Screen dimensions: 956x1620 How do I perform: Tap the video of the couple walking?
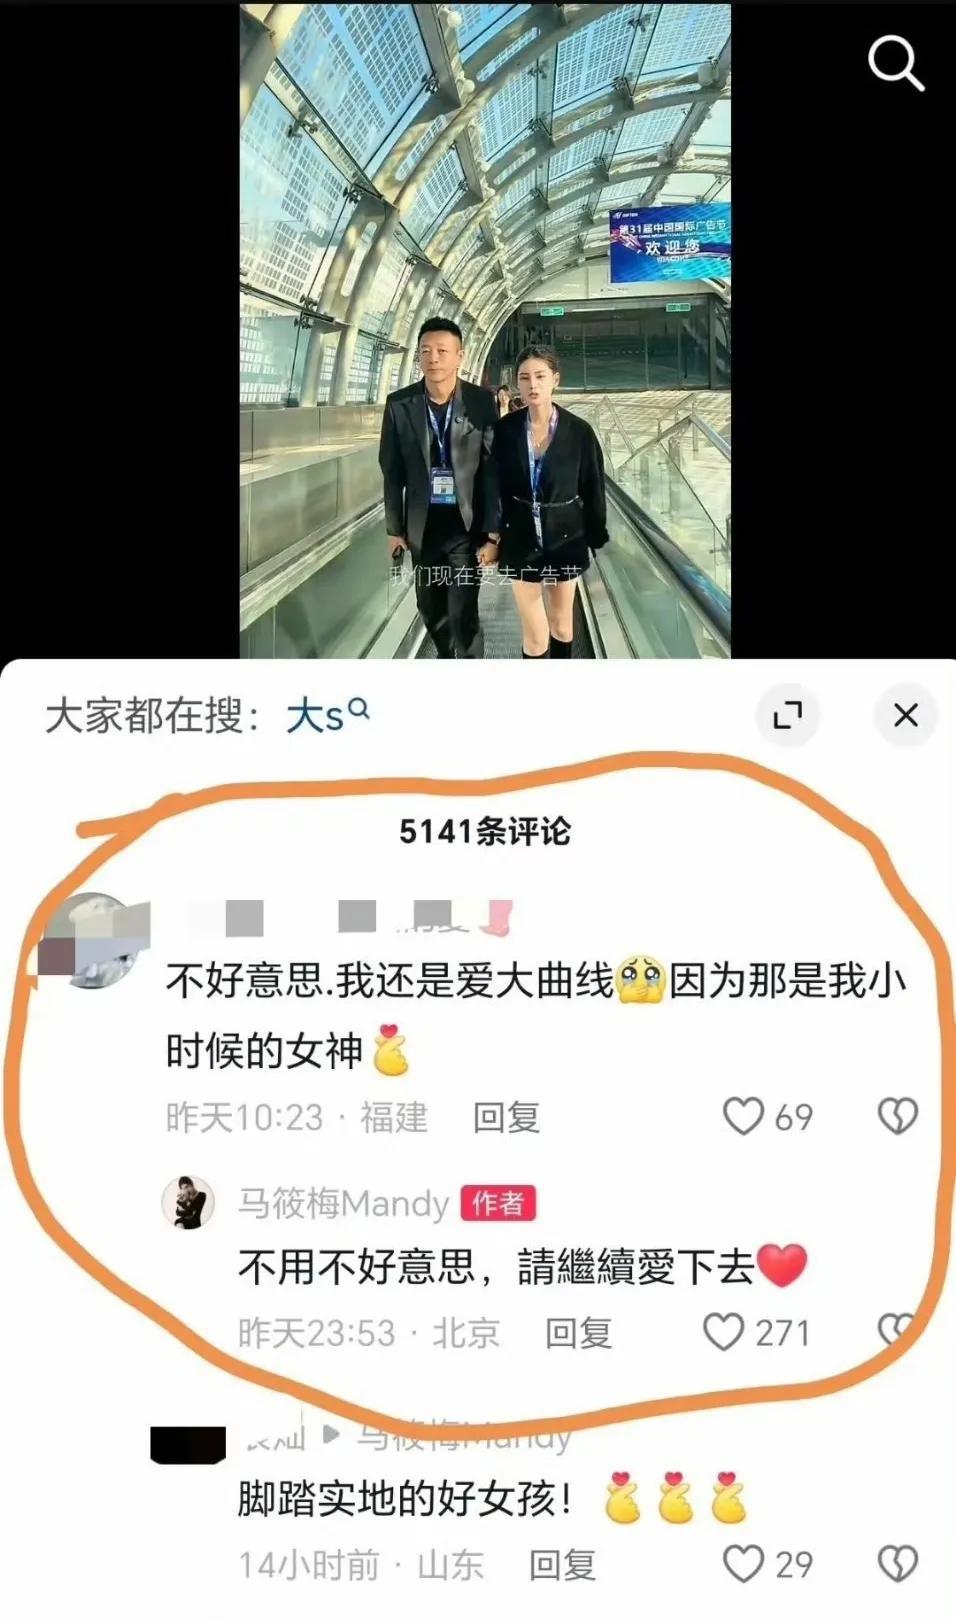click(485, 330)
